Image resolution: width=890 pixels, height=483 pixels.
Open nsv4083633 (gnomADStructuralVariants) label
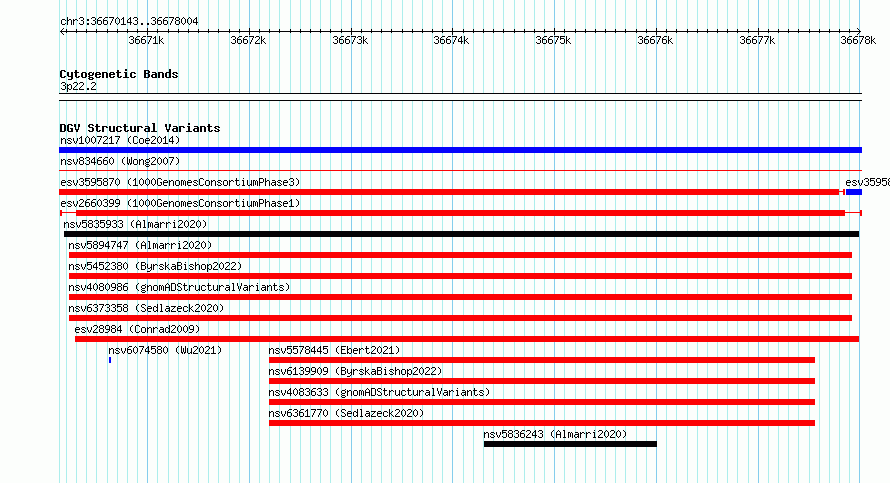(379, 392)
